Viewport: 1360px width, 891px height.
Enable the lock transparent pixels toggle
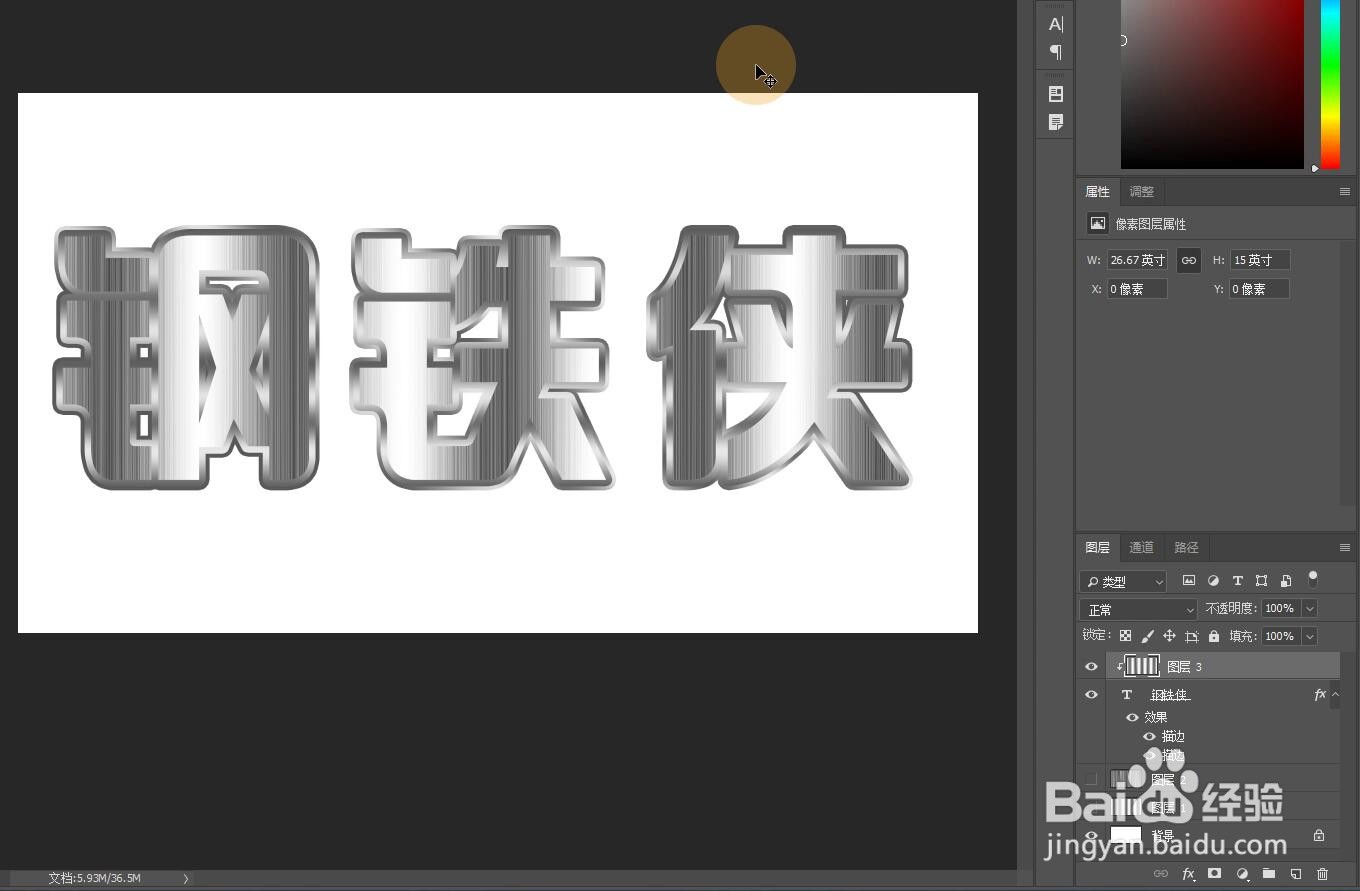point(1125,635)
